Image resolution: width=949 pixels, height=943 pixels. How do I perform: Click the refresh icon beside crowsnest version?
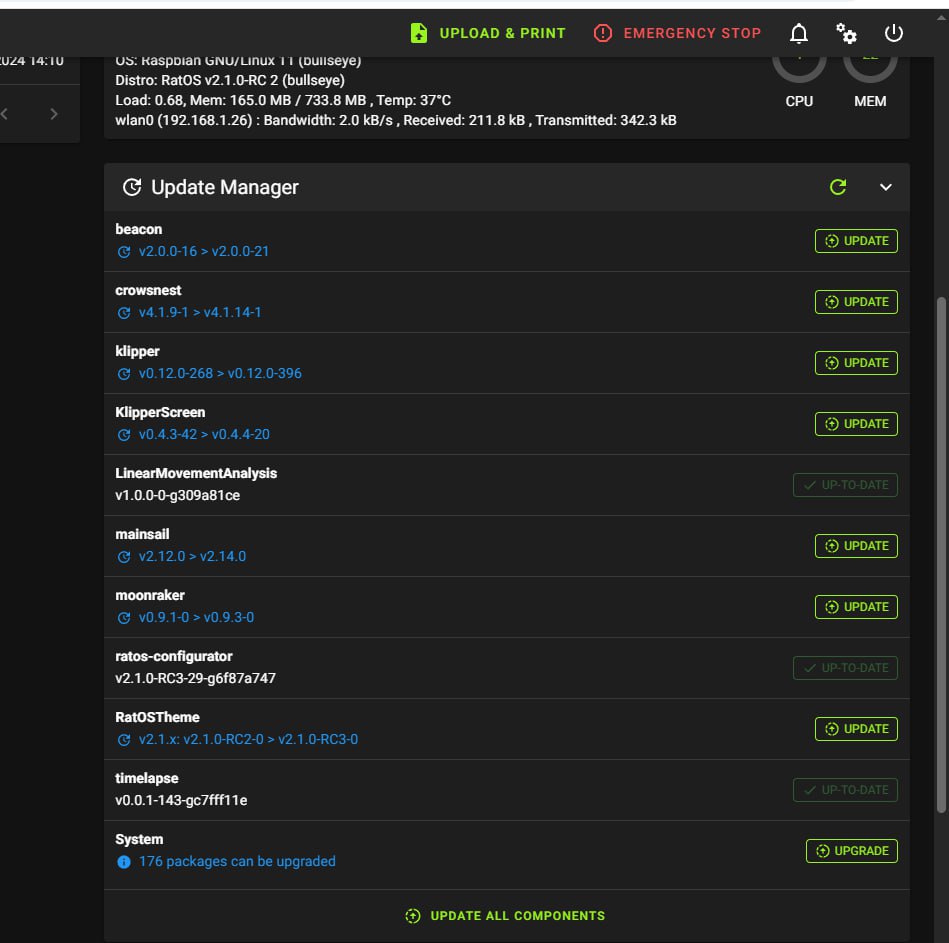click(124, 313)
